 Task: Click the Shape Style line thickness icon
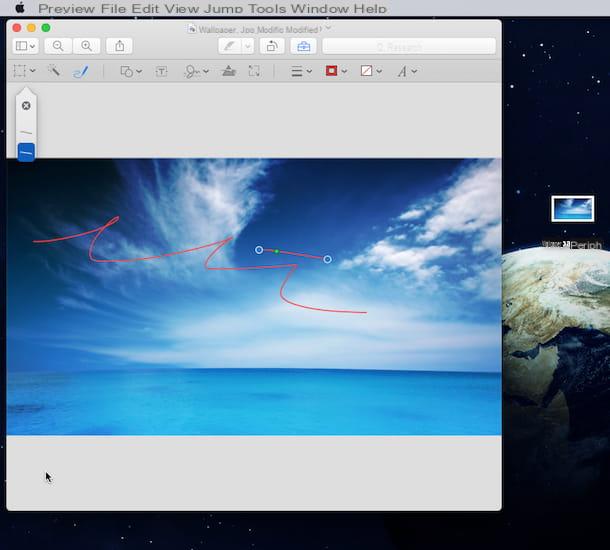(297, 71)
